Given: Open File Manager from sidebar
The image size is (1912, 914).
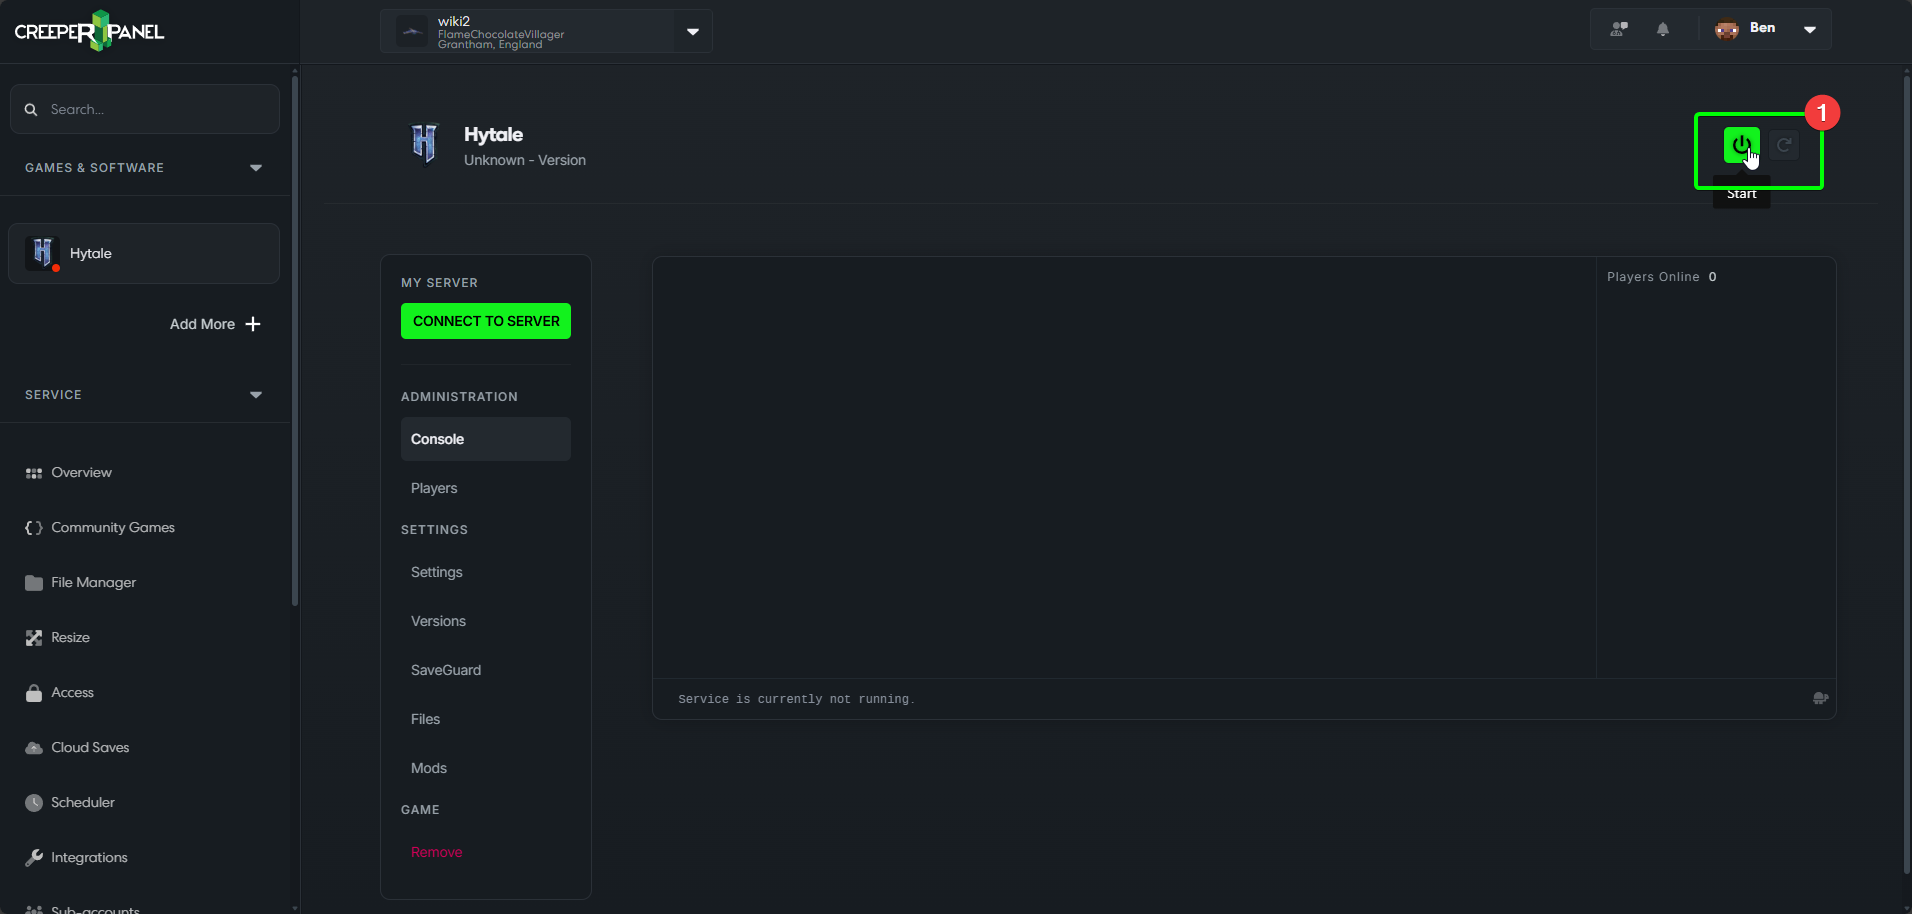Looking at the screenshot, I should (x=93, y=582).
